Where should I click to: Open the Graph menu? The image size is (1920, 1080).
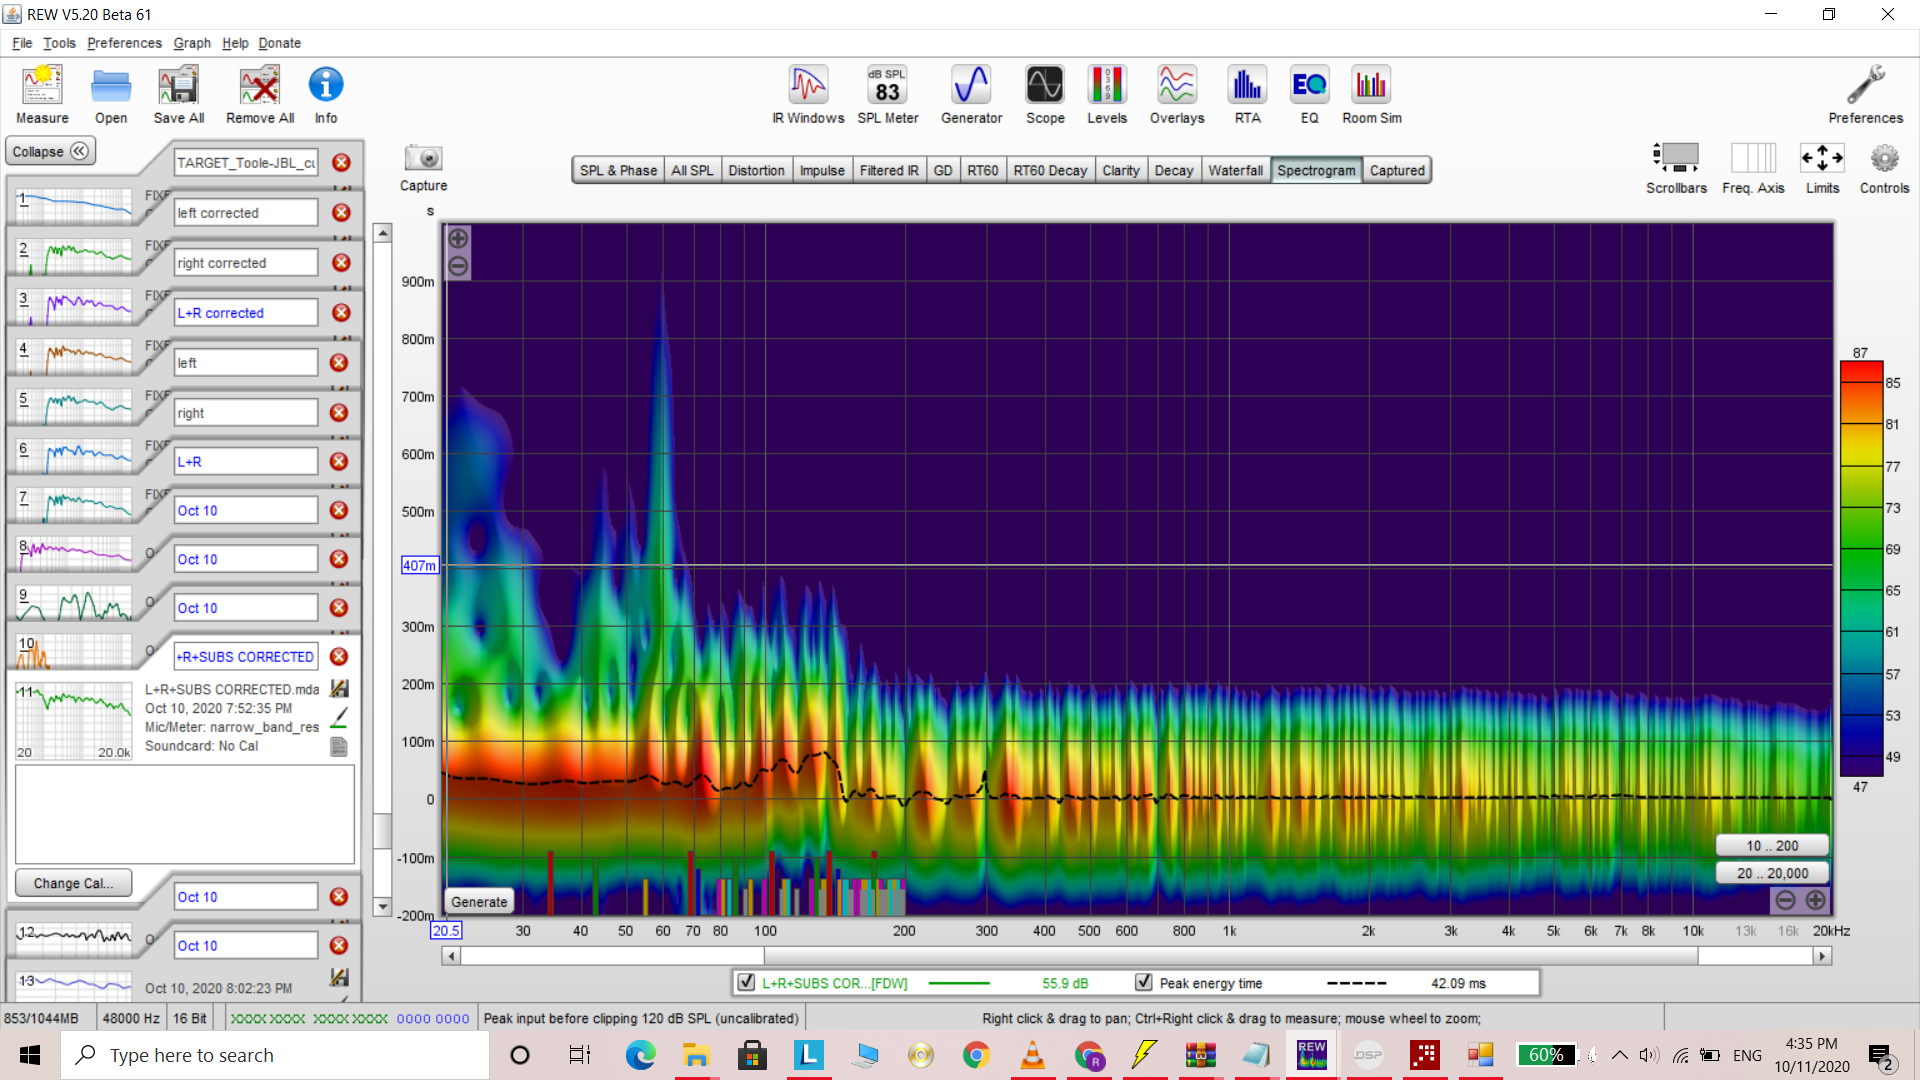coord(192,43)
